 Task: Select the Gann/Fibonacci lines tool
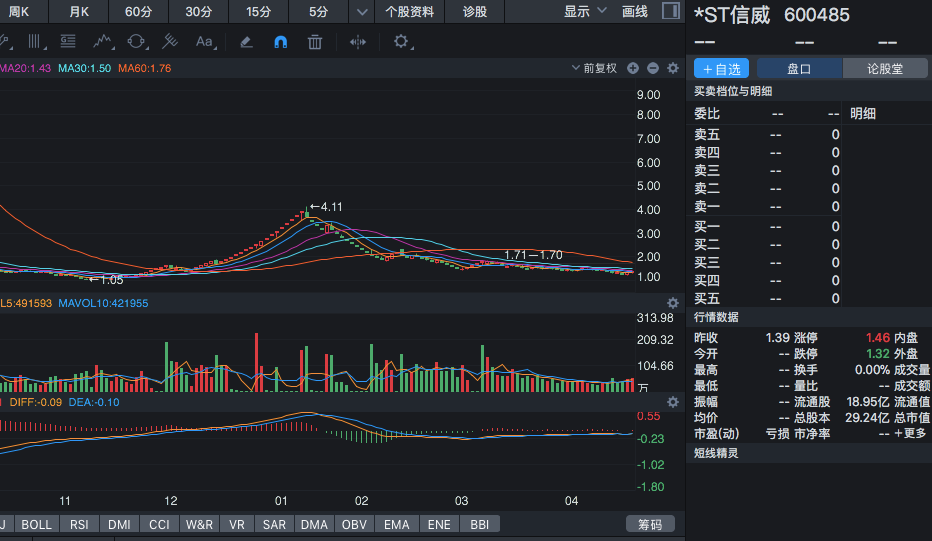pos(68,42)
